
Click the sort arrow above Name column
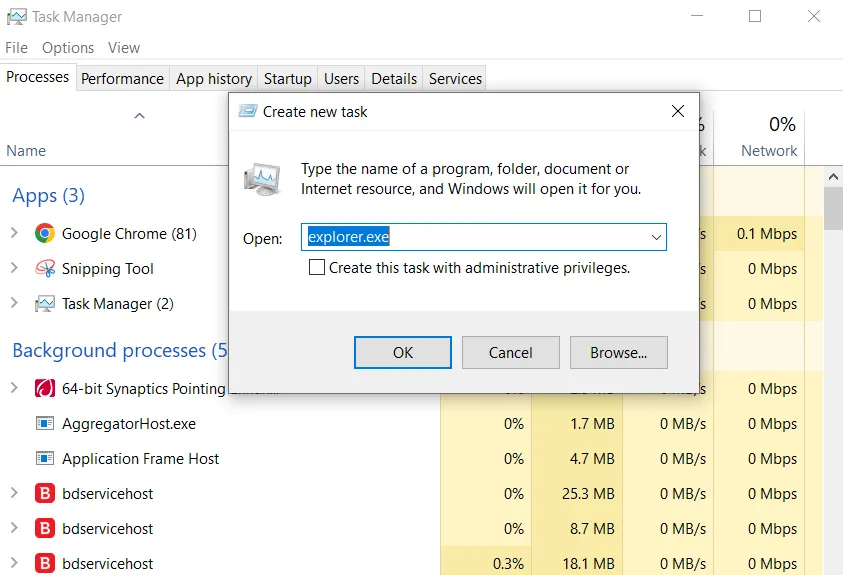139,116
